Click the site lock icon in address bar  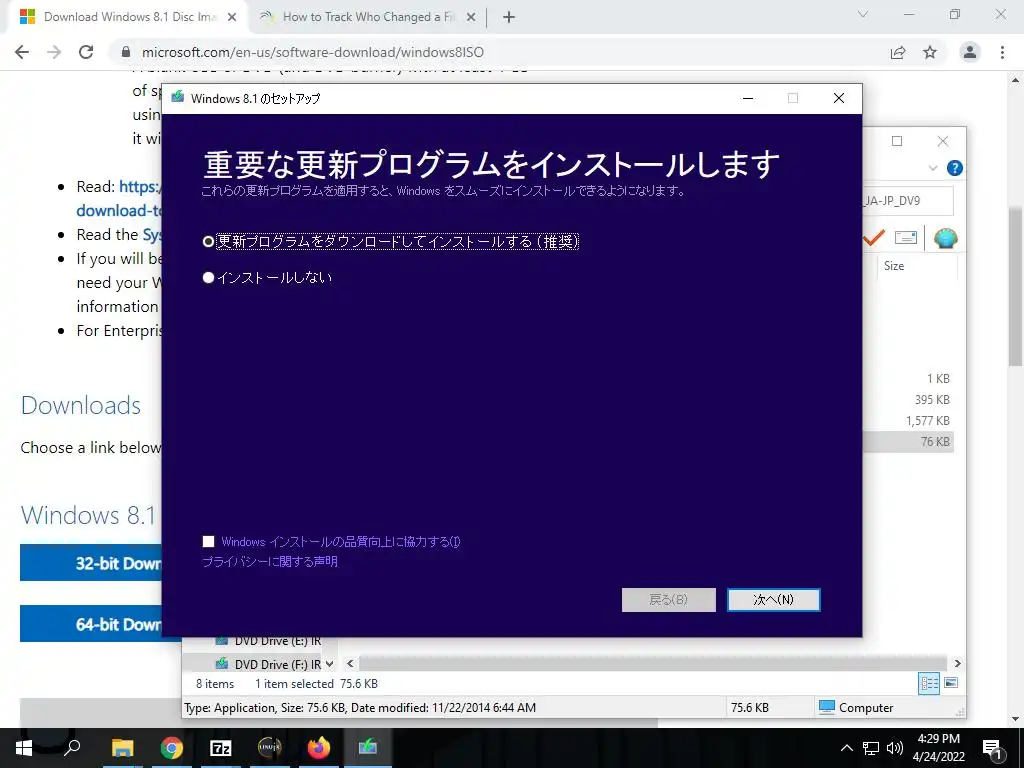(127, 52)
